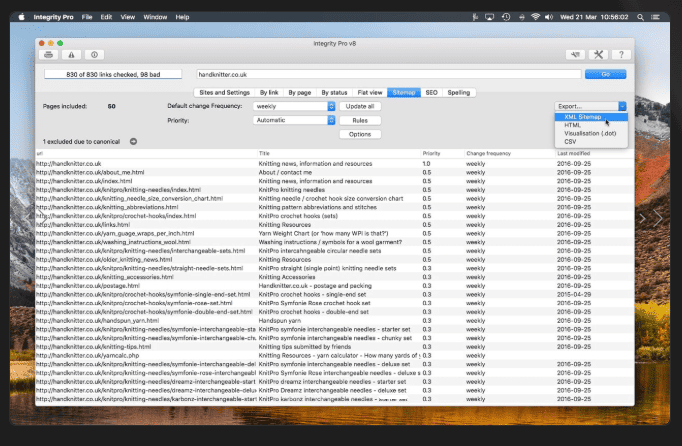Screen dimensions: 682x446
Task: Switch to the Spelling tab
Action: tap(459, 93)
